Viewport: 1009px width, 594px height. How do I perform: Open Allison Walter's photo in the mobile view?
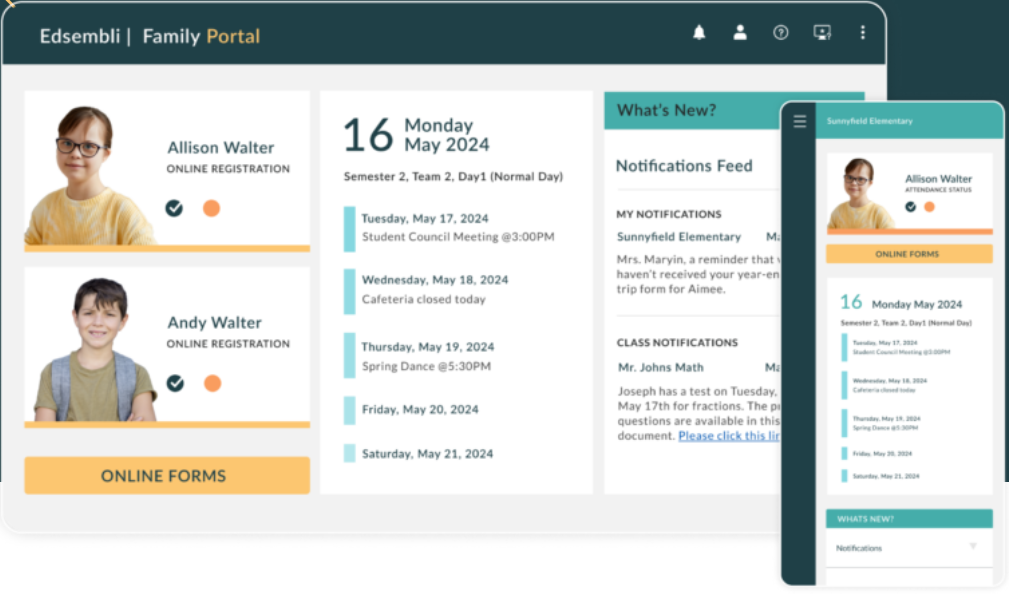(860, 193)
